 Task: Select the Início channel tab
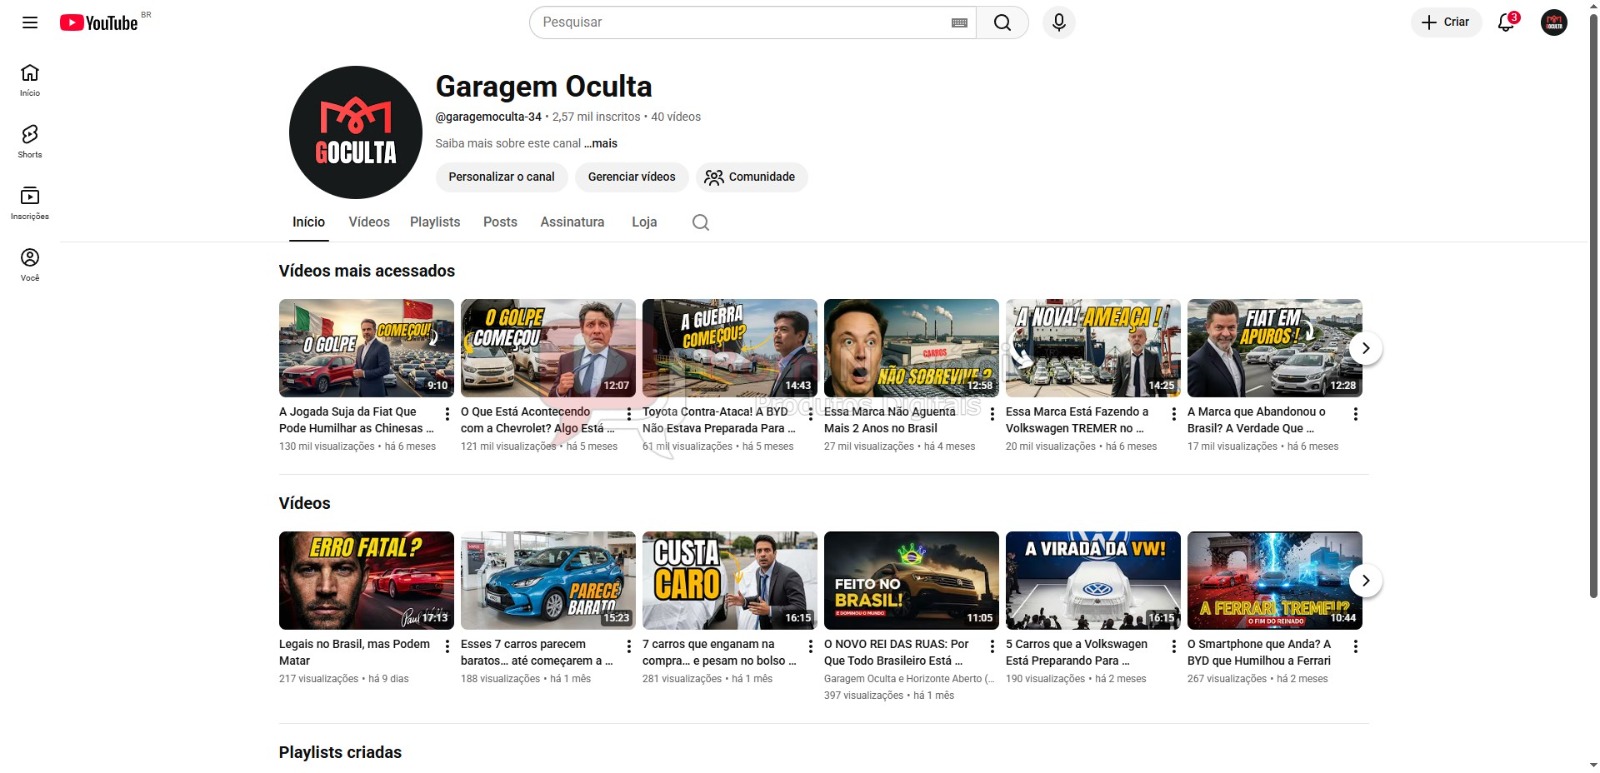308,222
